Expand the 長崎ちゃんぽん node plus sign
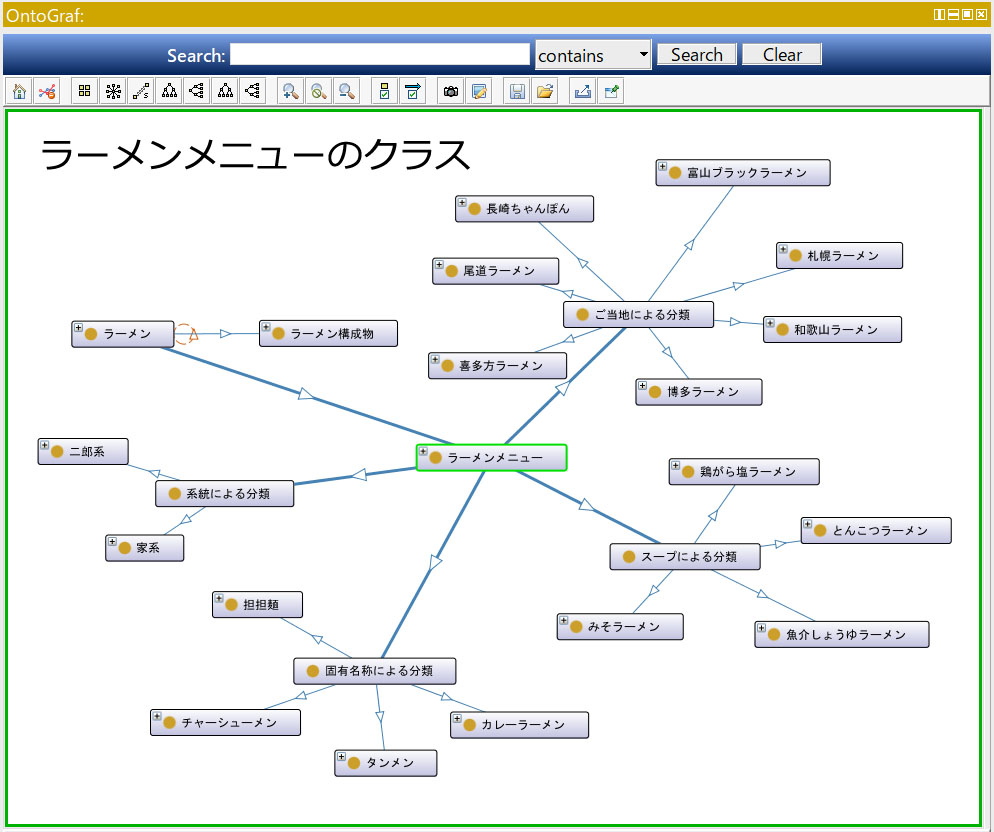Image resolution: width=994 pixels, height=832 pixels. (x=462, y=203)
